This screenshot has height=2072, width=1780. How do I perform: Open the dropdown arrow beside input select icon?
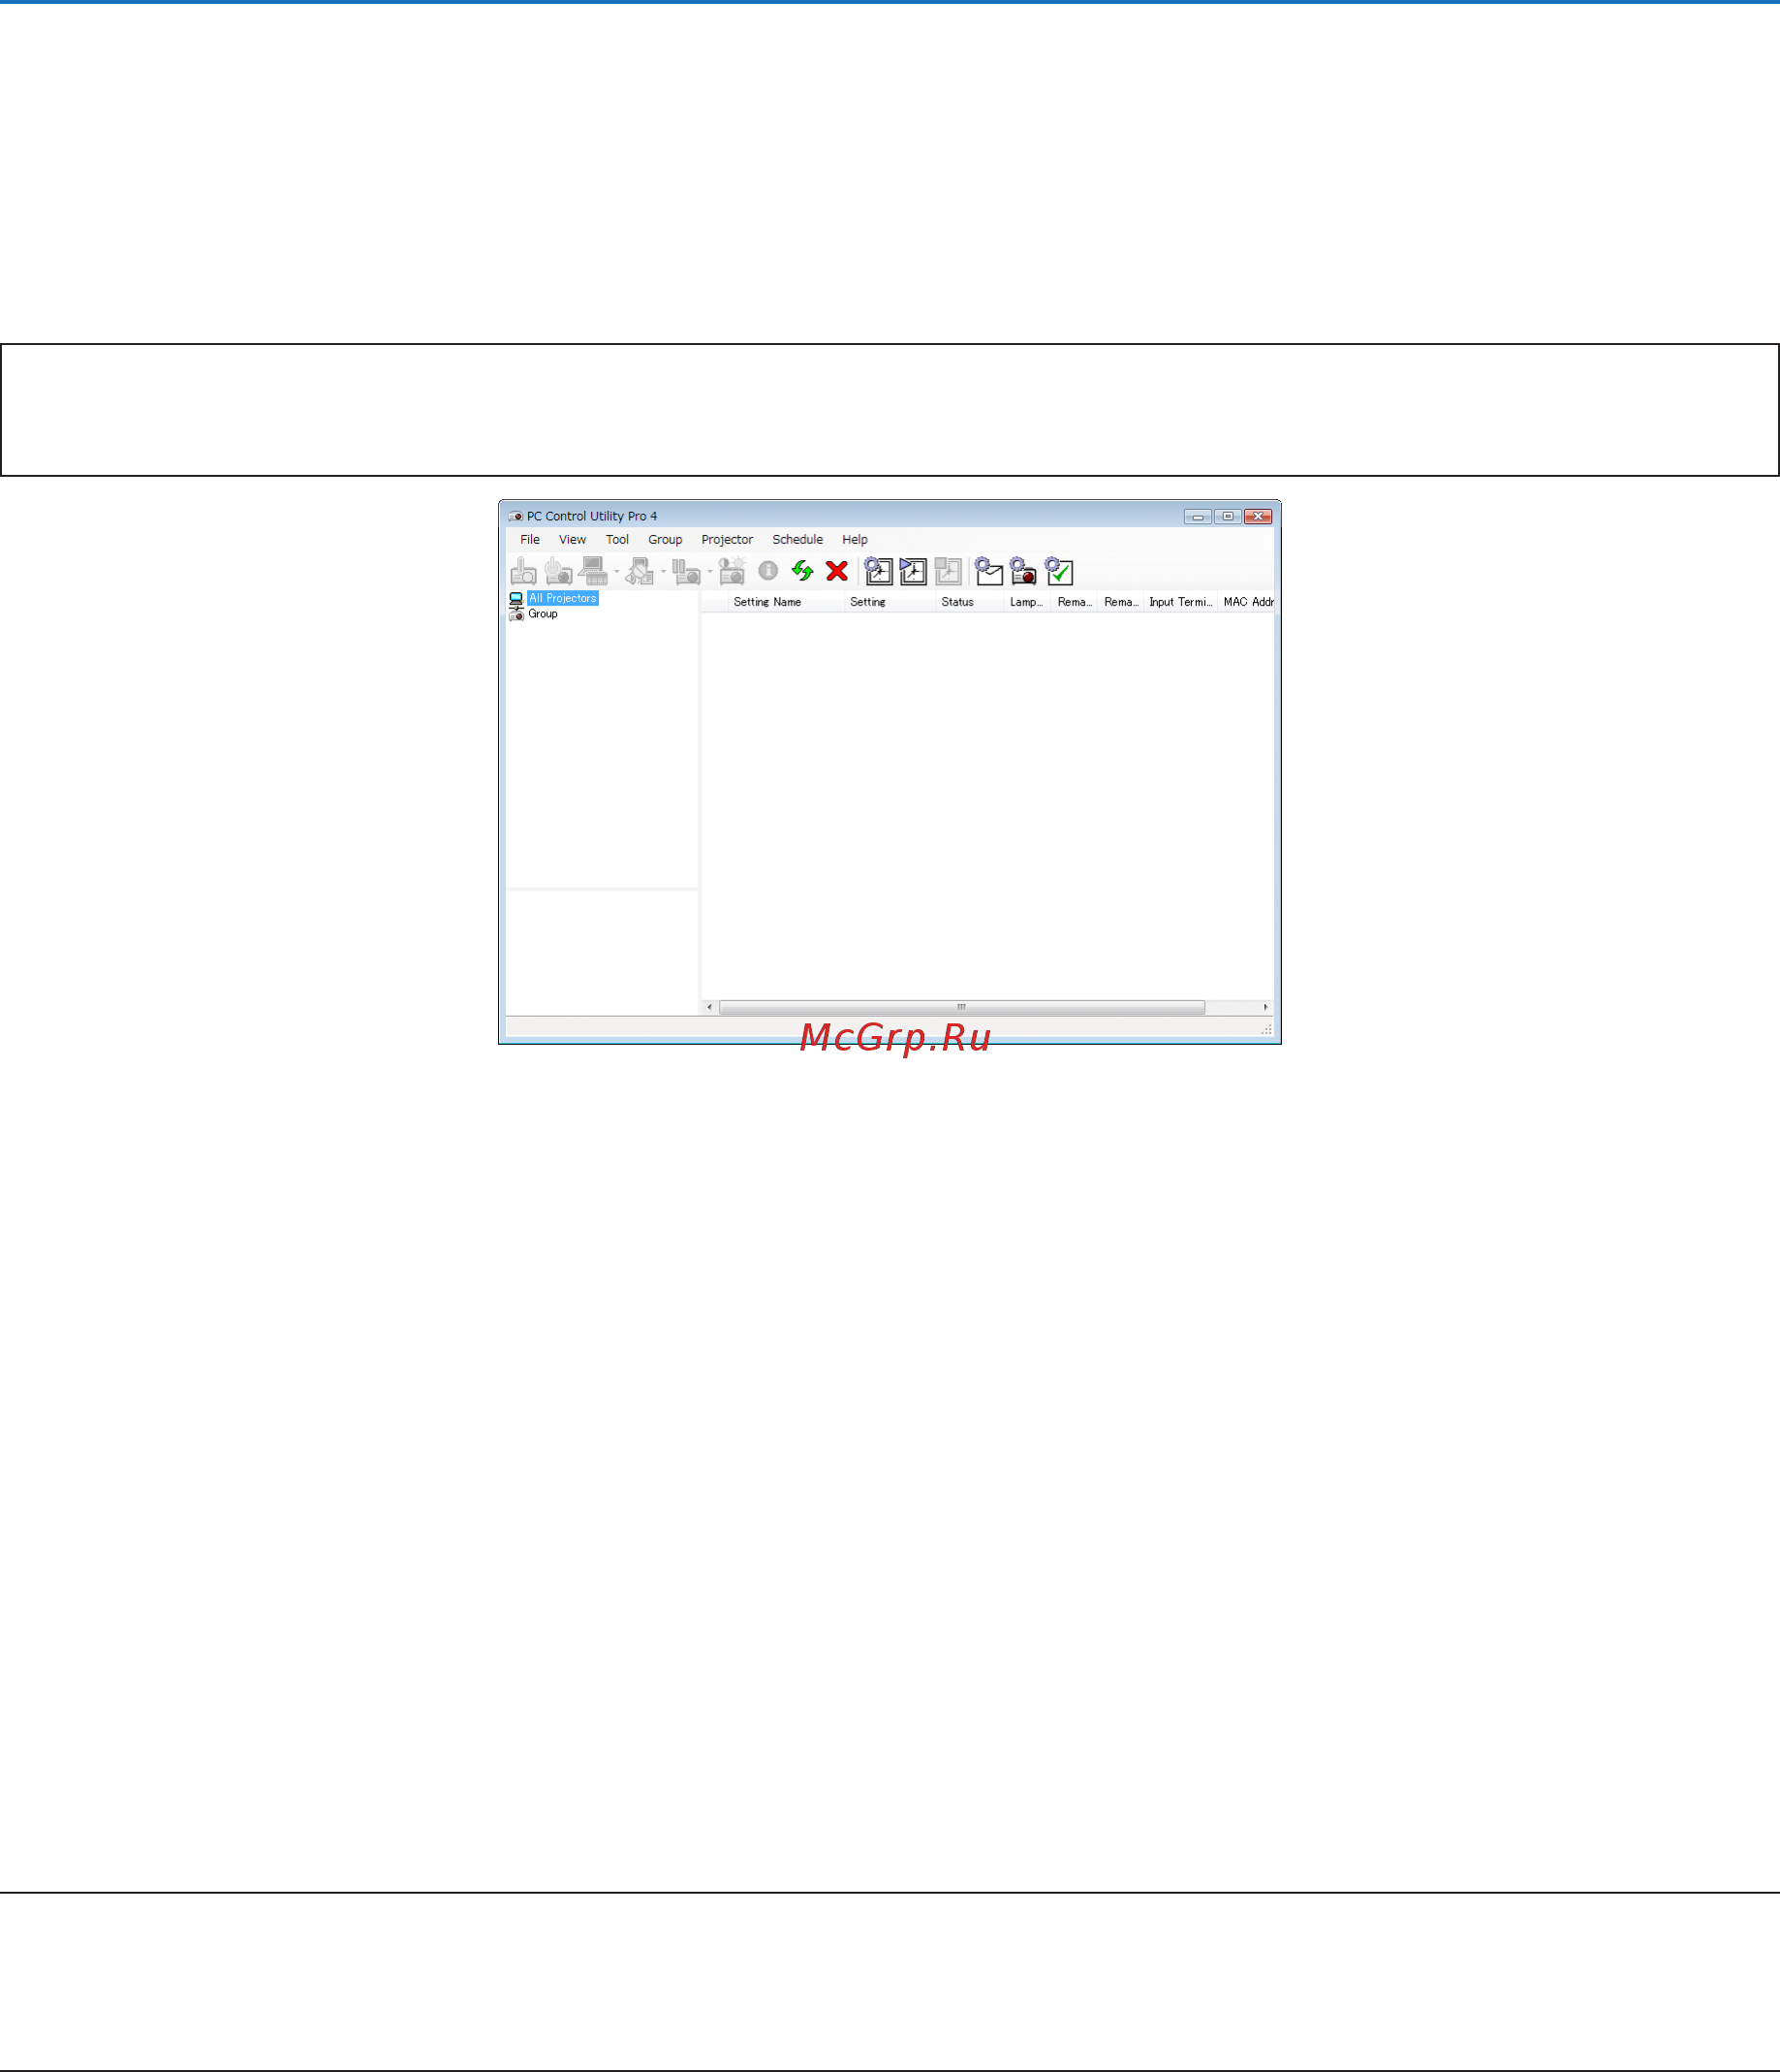coord(617,572)
